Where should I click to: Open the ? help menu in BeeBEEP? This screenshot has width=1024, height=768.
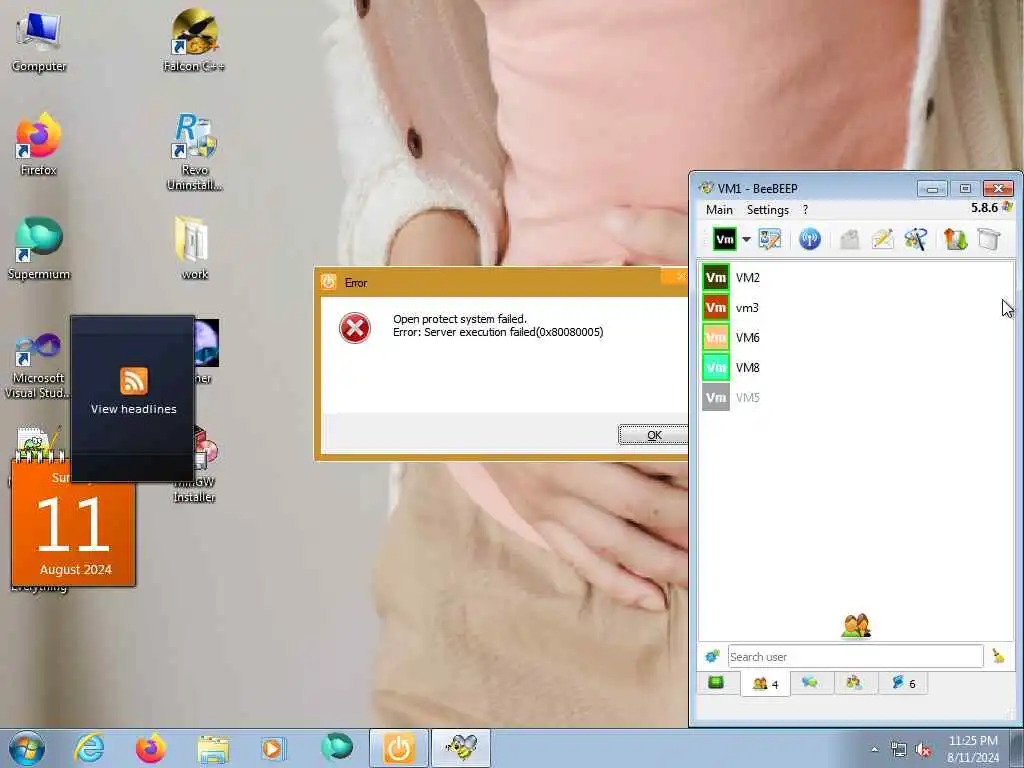[805, 210]
